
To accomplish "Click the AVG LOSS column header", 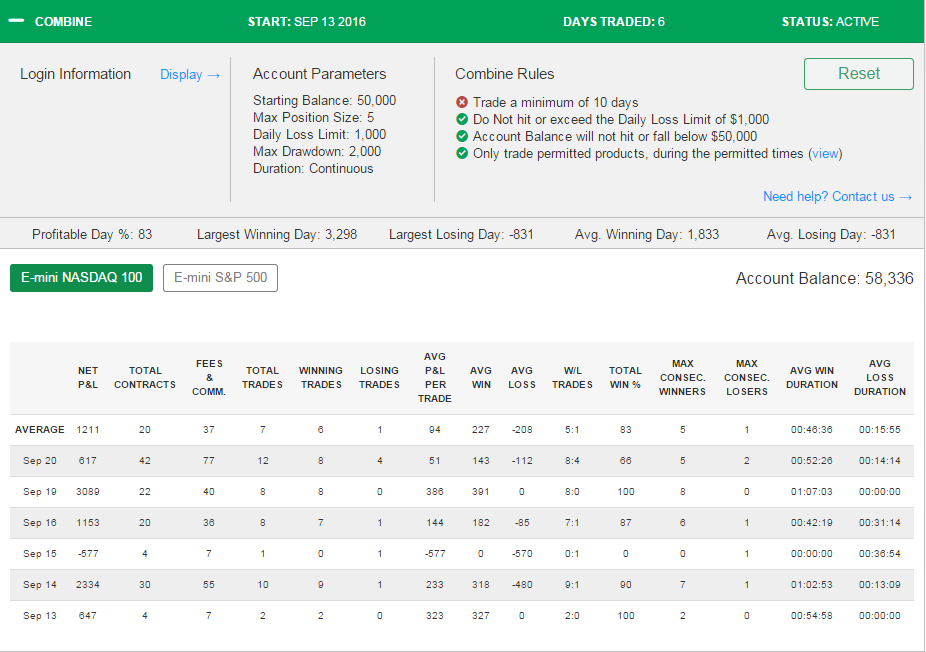I will point(521,377).
